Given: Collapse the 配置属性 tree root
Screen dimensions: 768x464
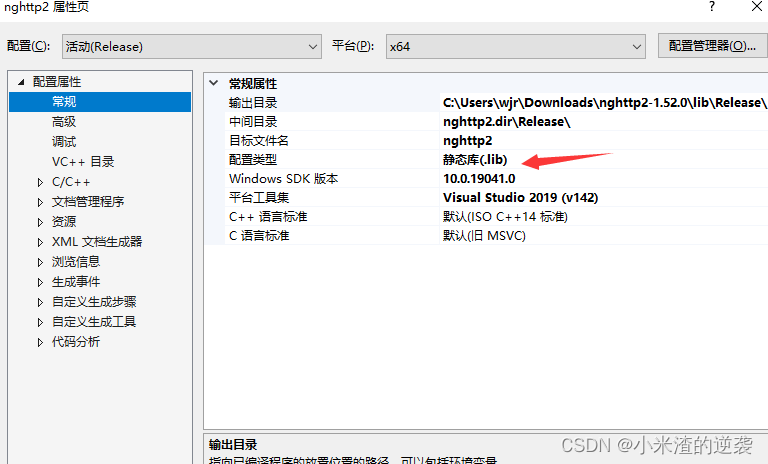Looking at the screenshot, I should tap(21, 82).
